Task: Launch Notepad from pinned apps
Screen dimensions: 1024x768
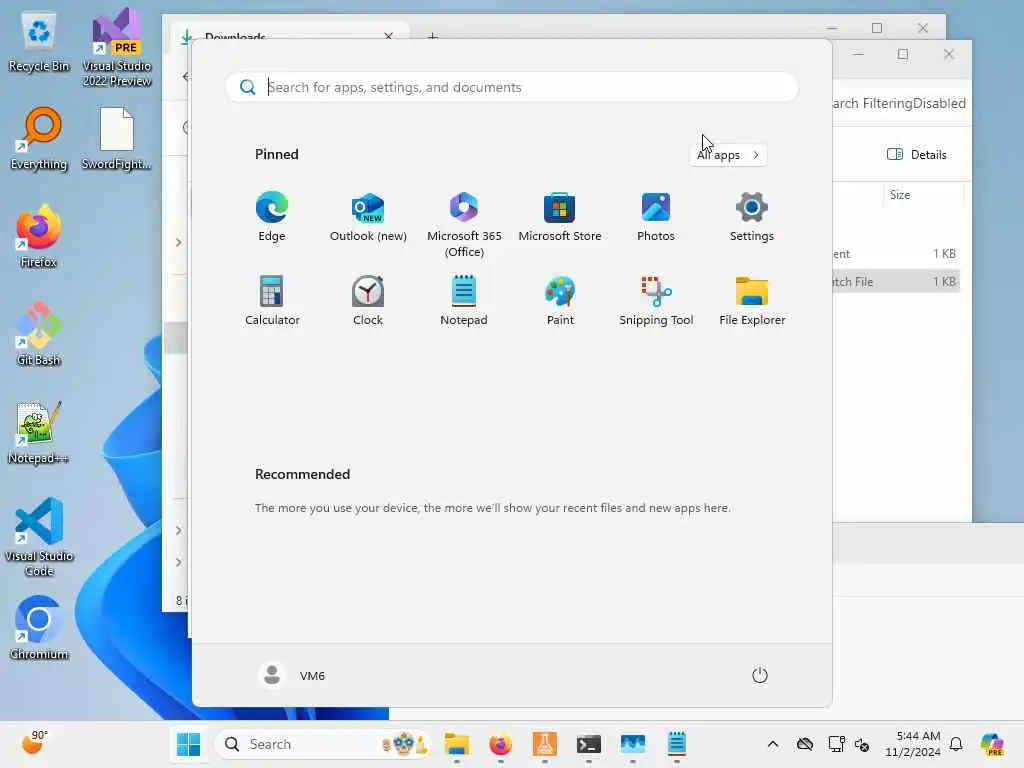Action: coord(464,301)
